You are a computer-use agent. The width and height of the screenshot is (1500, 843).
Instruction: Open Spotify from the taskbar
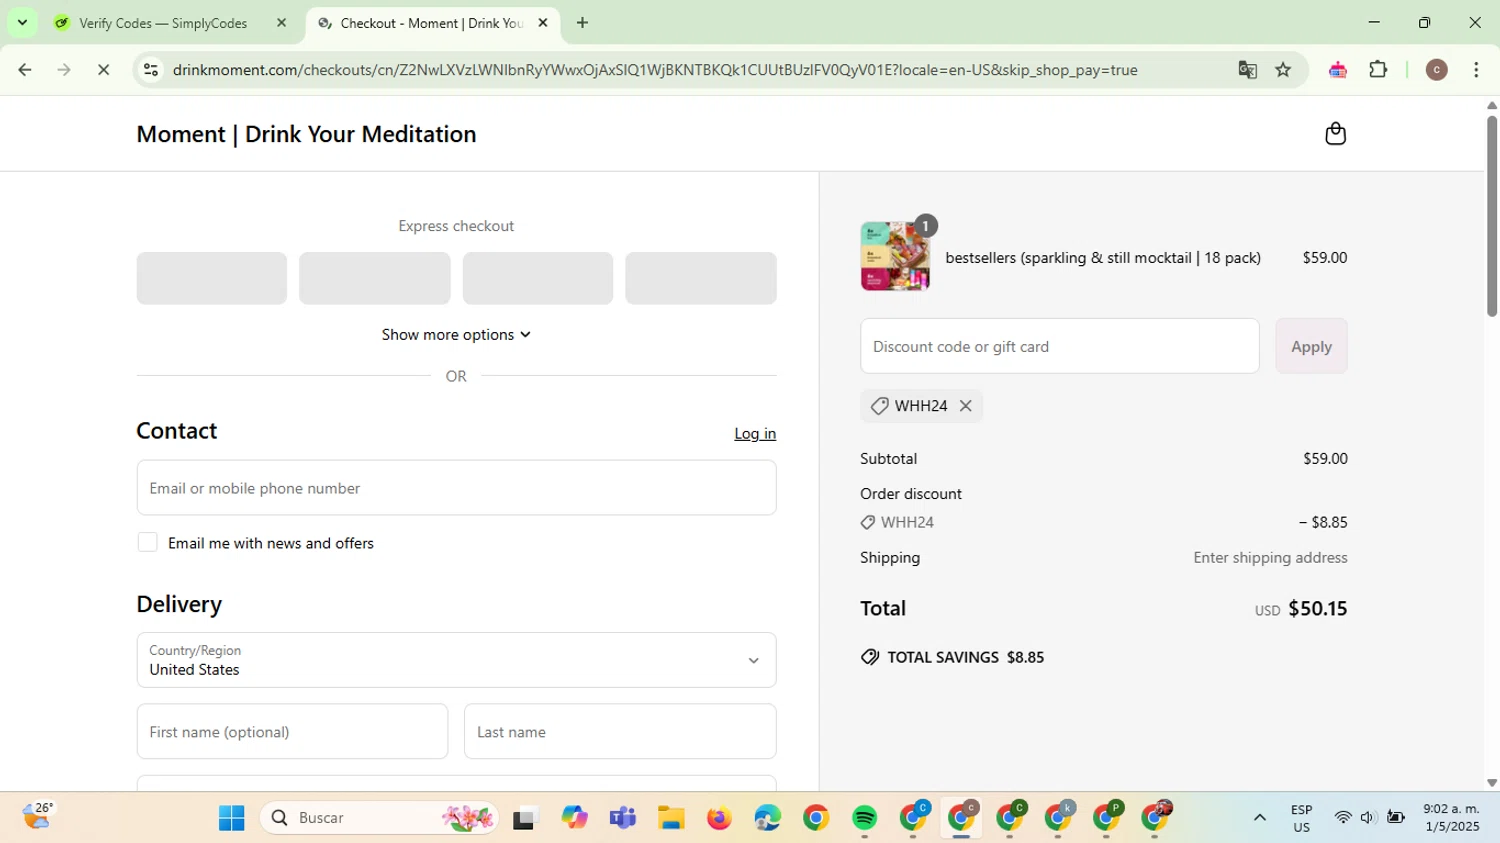click(x=865, y=818)
